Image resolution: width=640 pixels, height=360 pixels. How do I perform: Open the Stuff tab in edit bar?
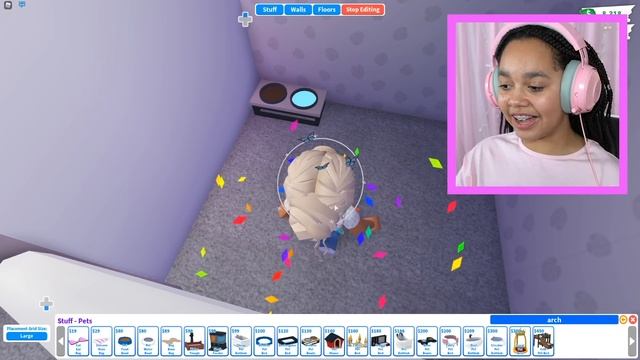pyautogui.click(x=269, y=10)
